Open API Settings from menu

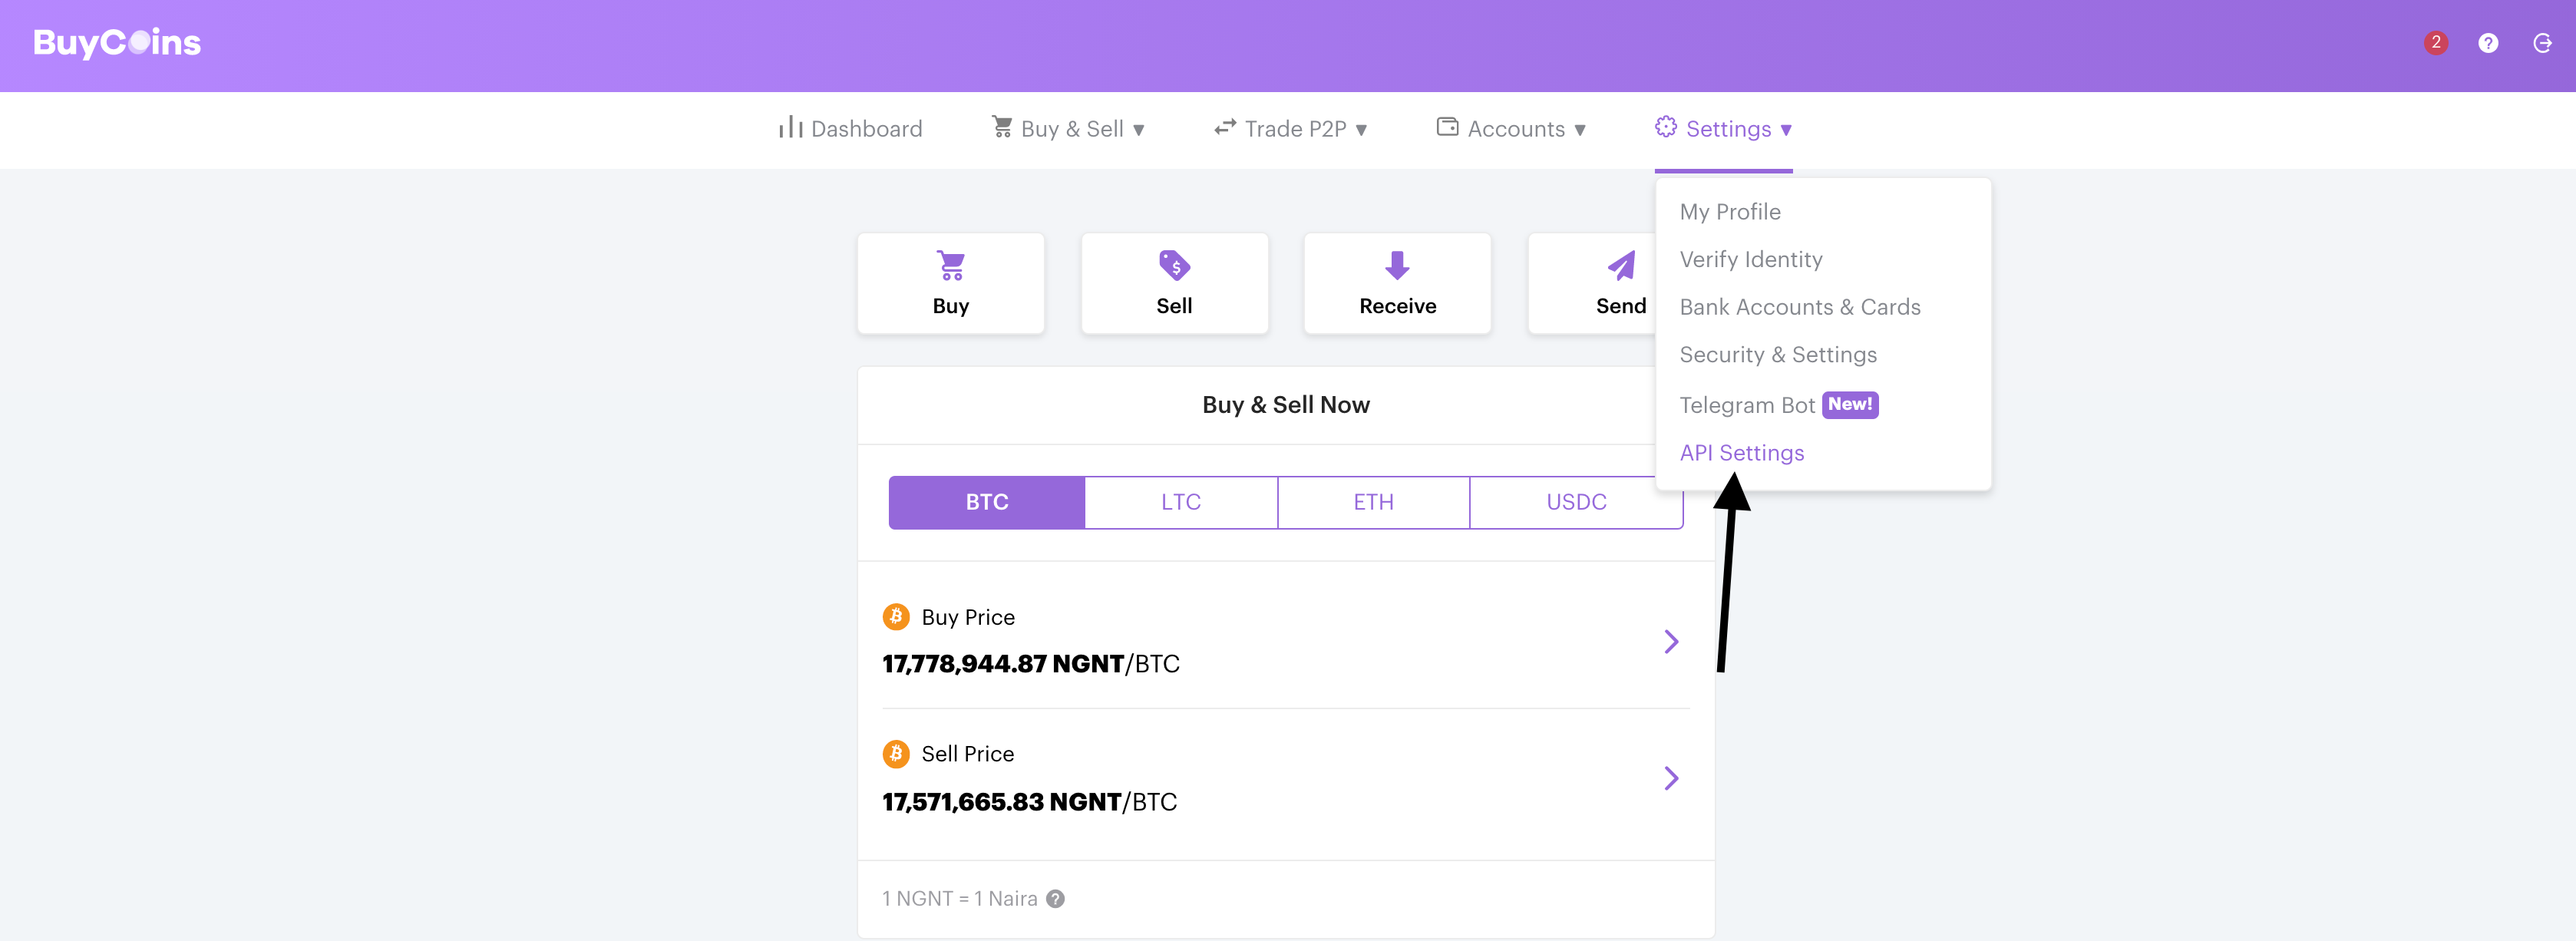pyautogui.click(x=1742, y=451)
